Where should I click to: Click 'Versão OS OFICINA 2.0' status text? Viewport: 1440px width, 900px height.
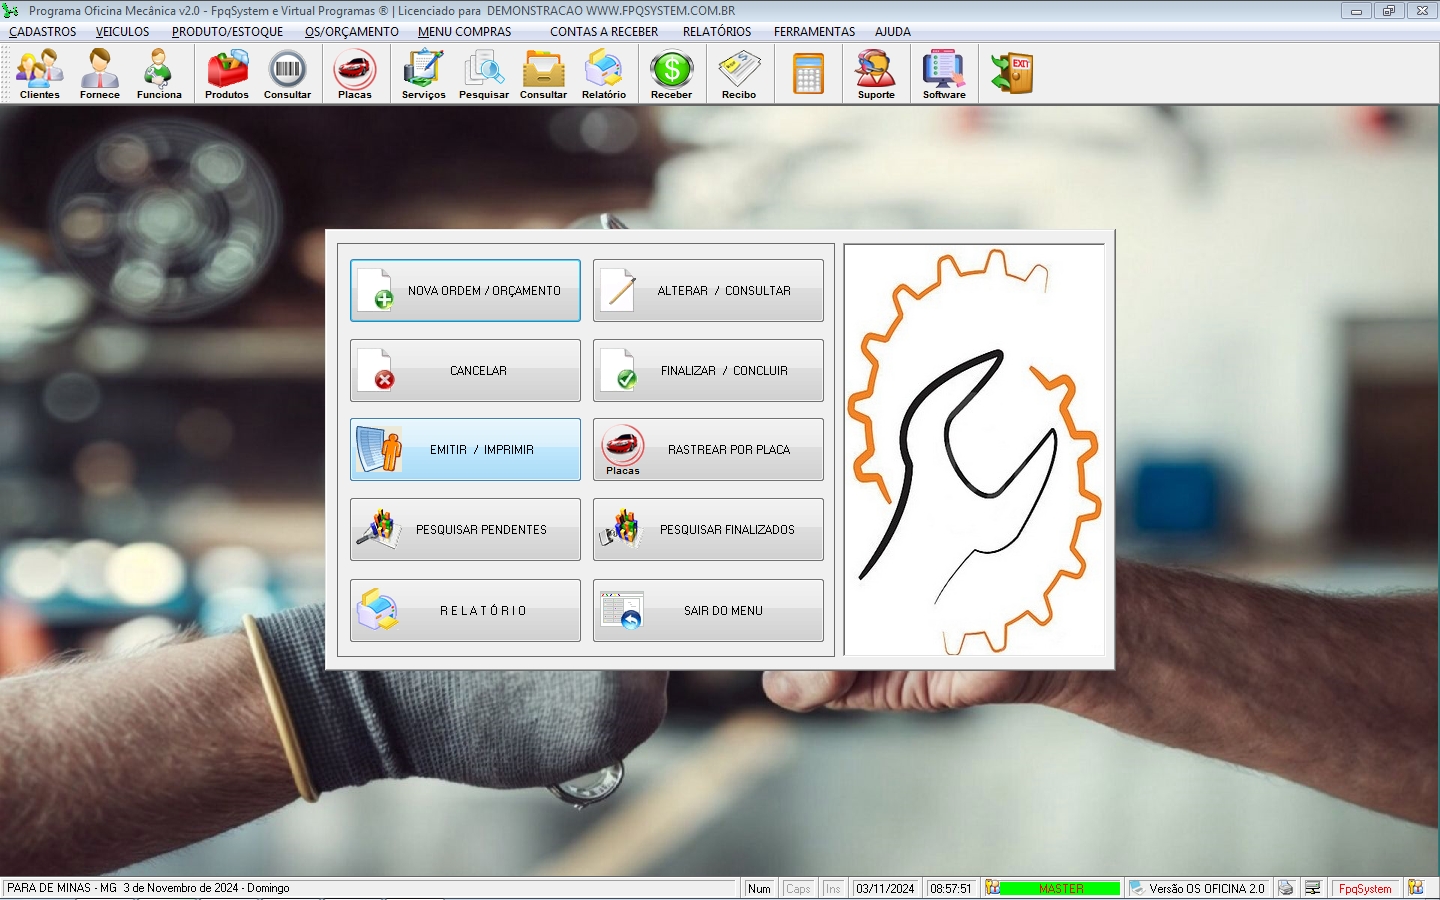coord(1207,888)
